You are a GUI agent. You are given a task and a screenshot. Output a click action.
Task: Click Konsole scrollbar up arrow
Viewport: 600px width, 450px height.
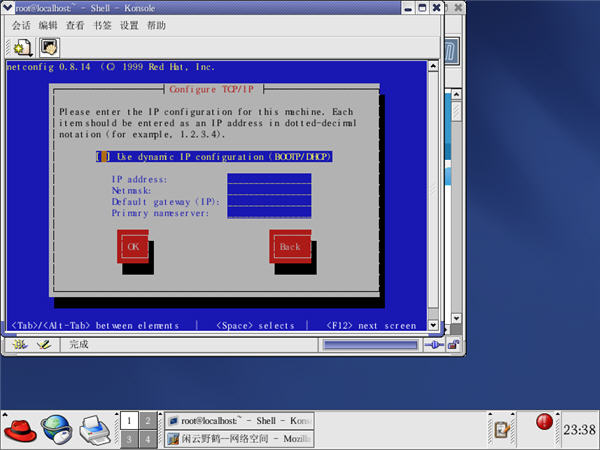coord(433,66)
